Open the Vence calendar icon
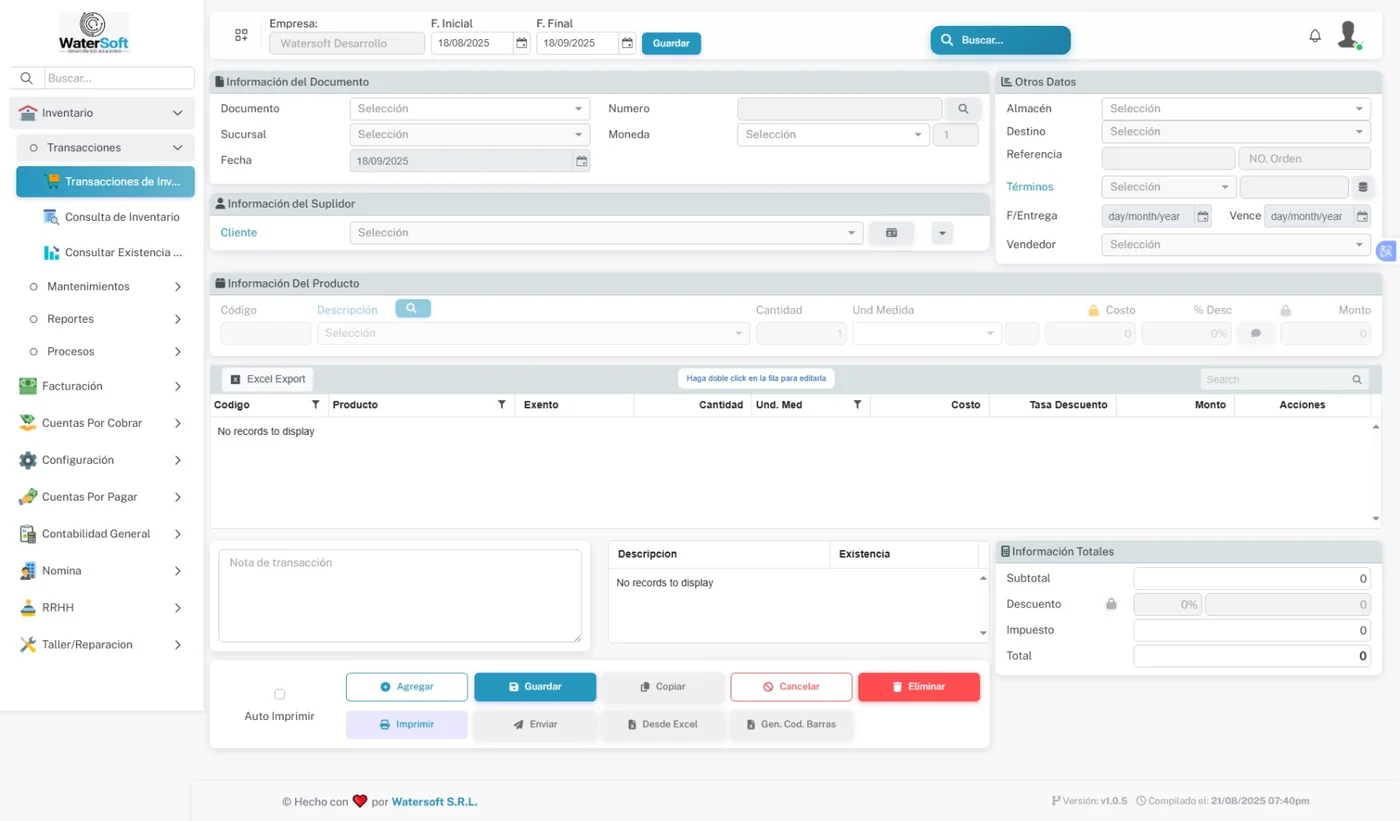Screen dimensions: 1400x821 point(1362,216)
